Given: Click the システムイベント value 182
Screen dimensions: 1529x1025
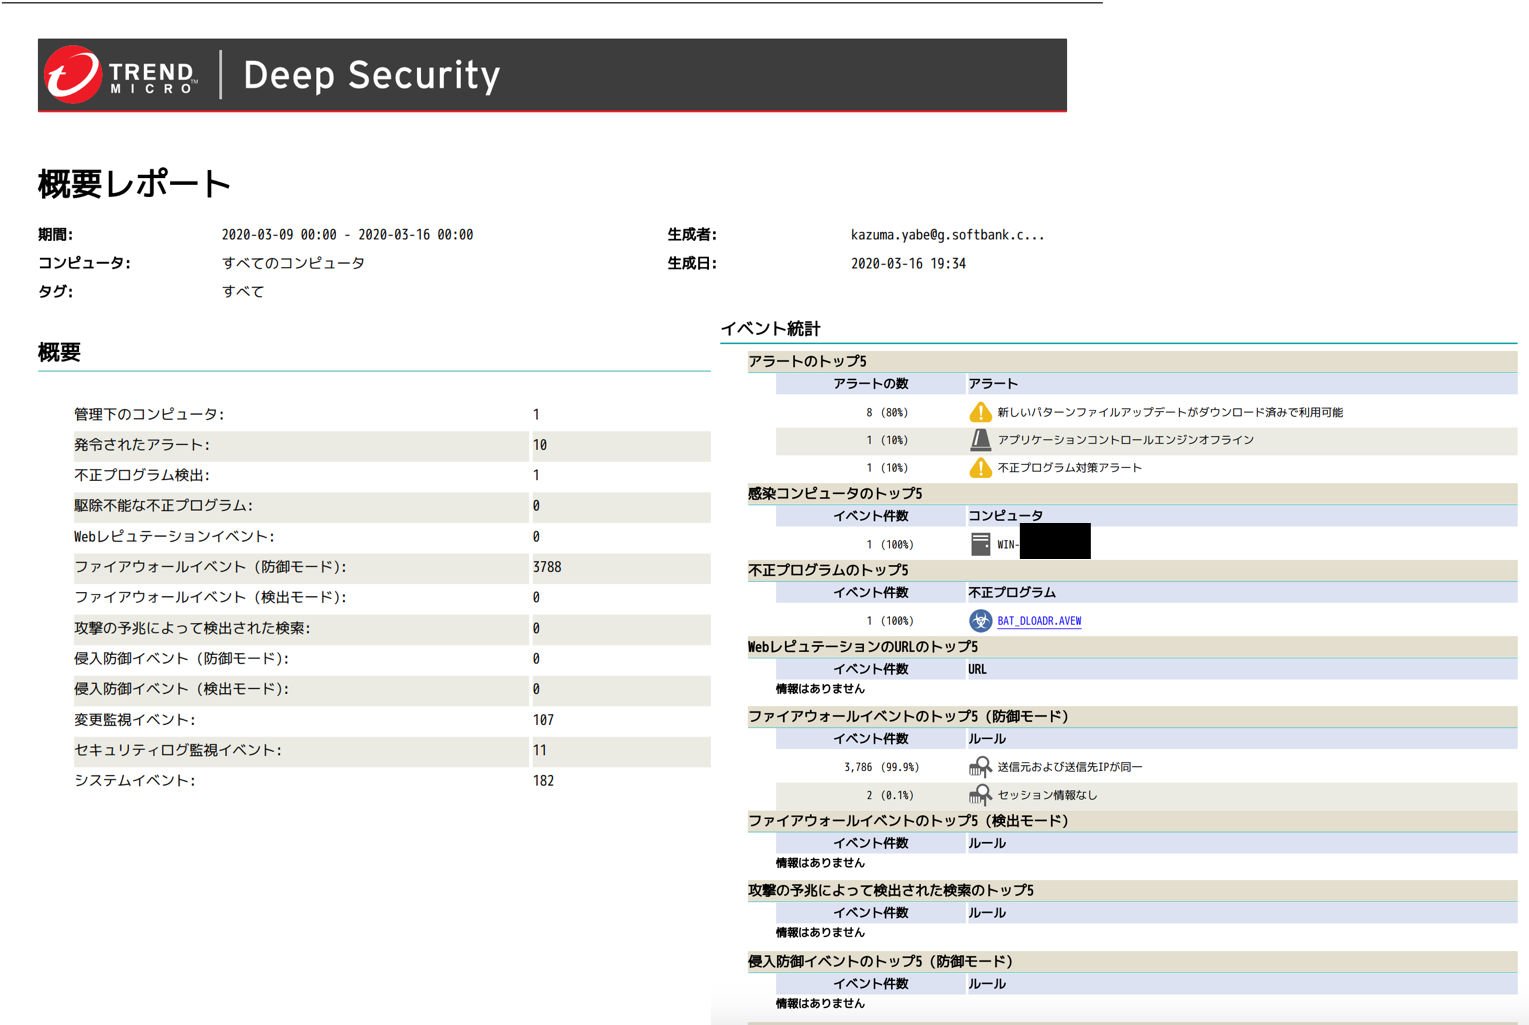Looking at the screenshot, I should click(x=543, y=781).
